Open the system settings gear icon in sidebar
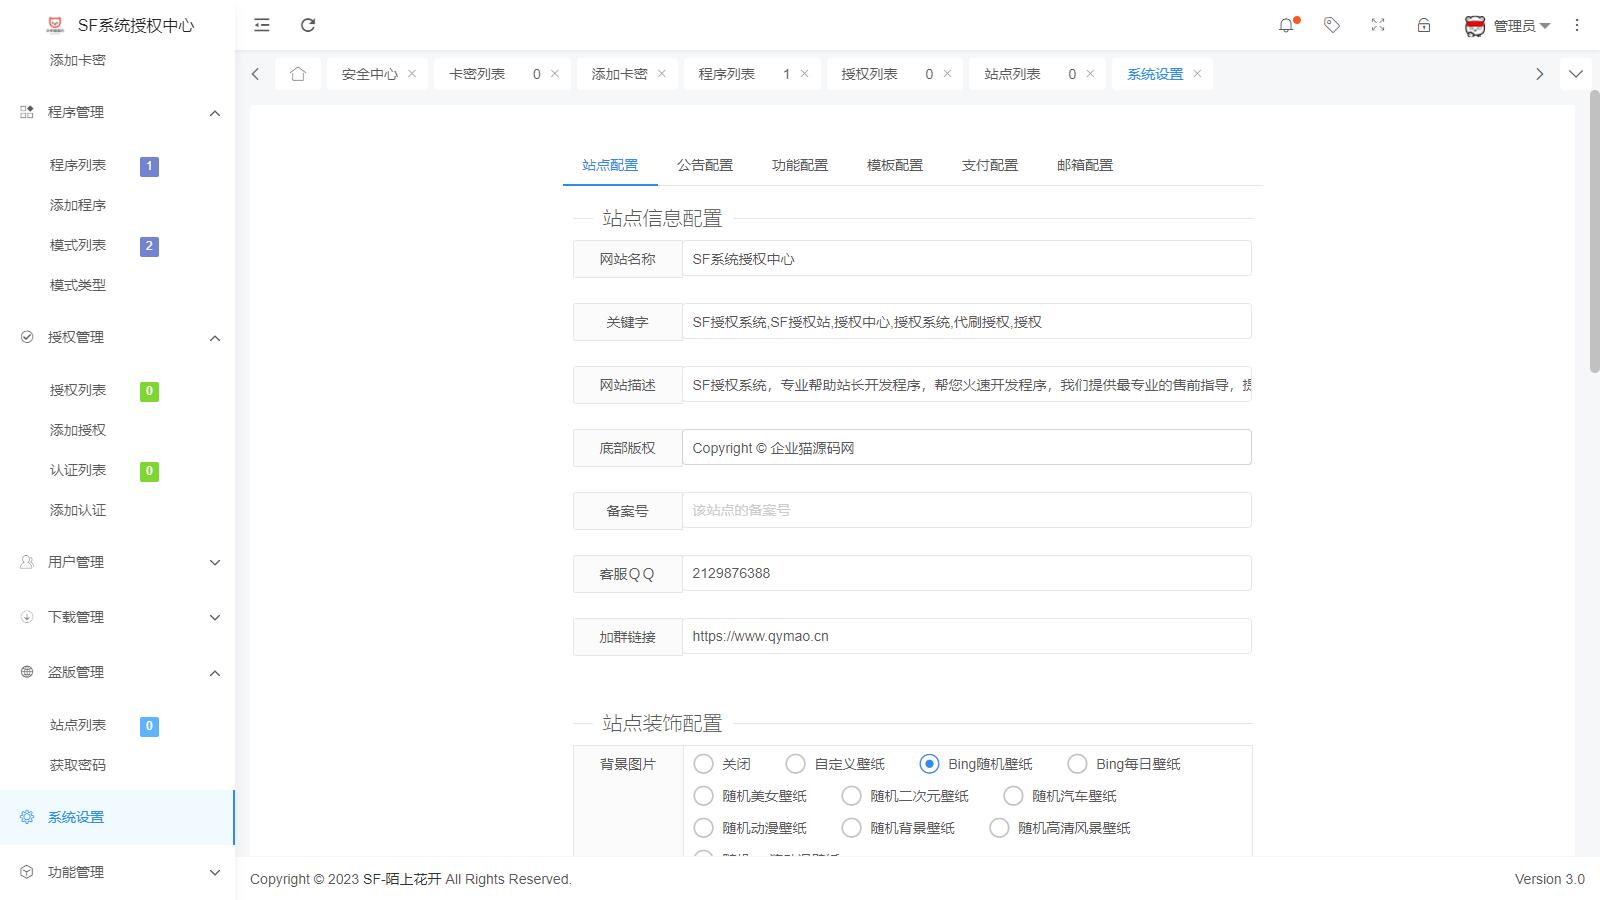The image size is (1600, 900). tap(25, 817)
